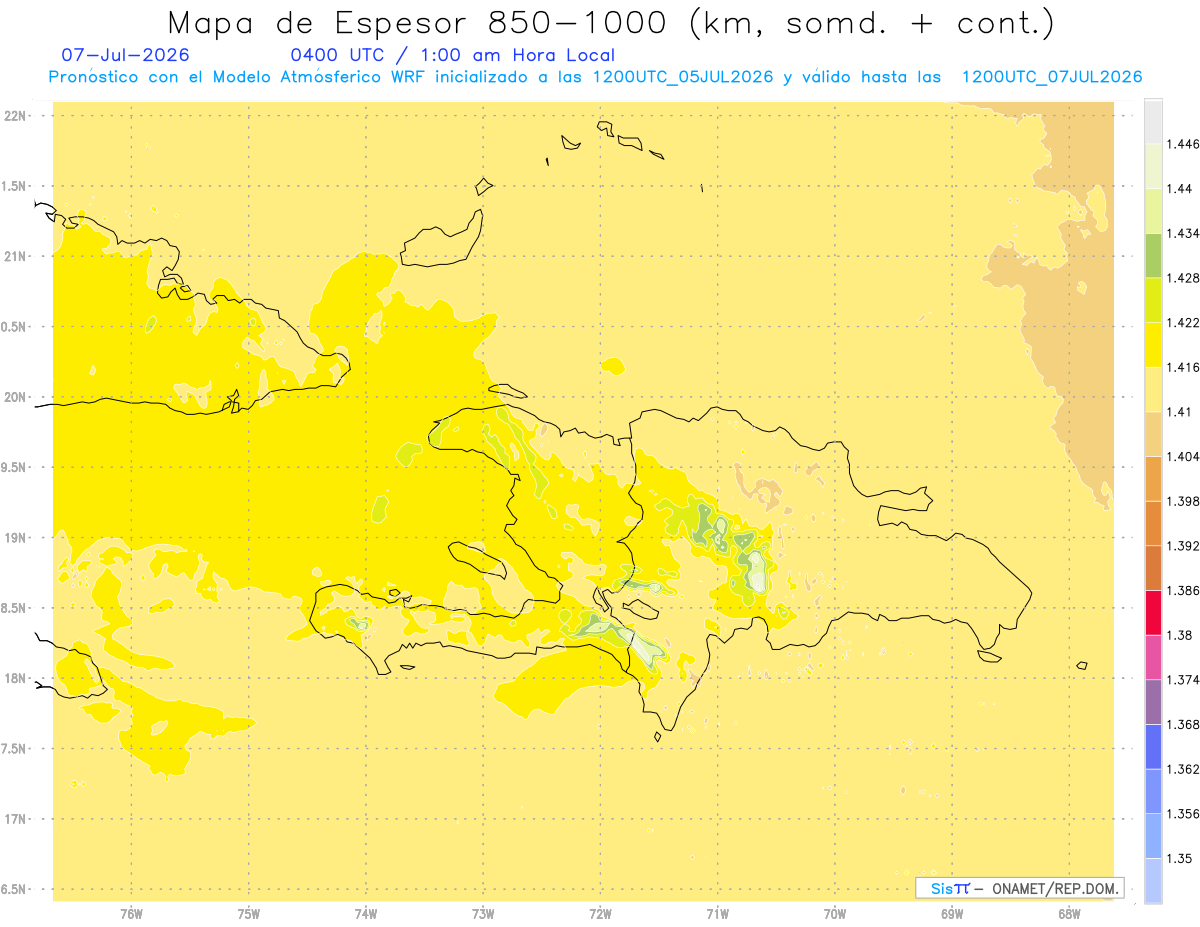Click the colorbar value '1.392'
Screen dimensions: 1200x927
tap(1185, 546)
